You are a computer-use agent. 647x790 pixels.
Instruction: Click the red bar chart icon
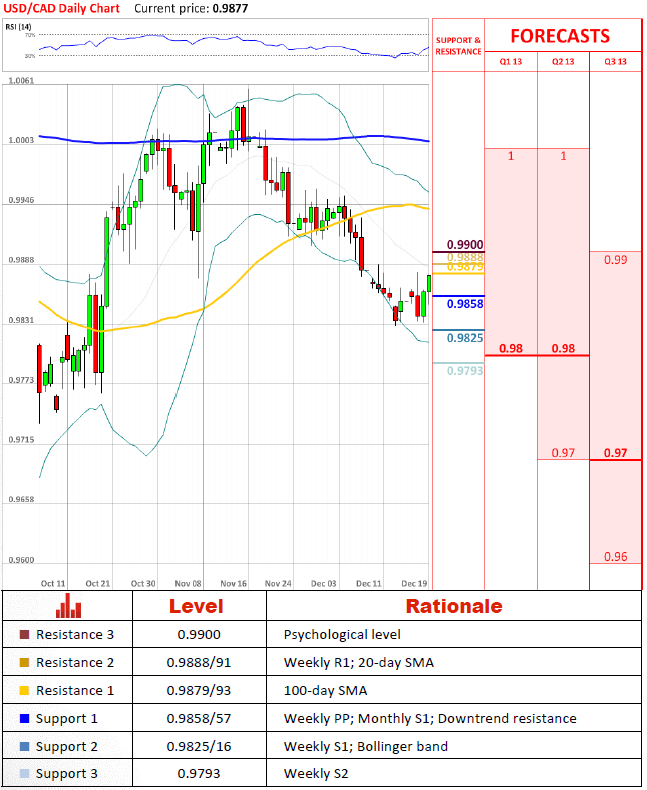[x=69, y=605]
